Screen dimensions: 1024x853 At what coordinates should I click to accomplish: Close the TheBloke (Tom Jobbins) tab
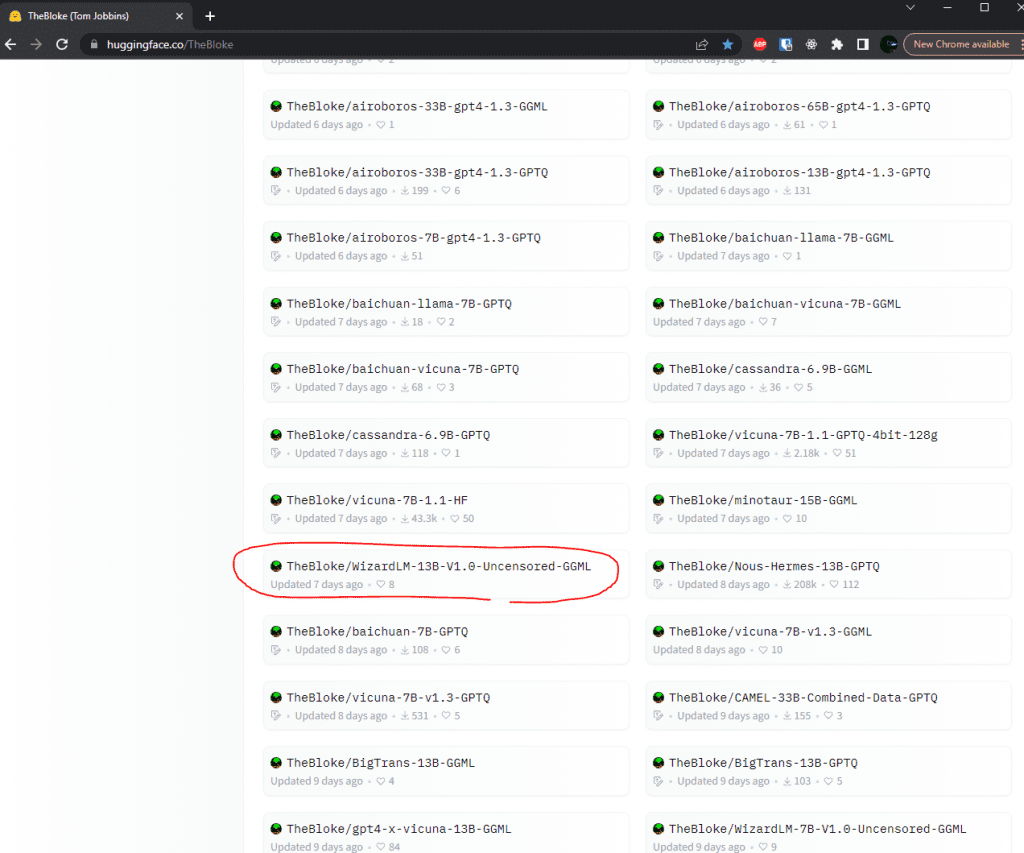(x=180, y=16)
